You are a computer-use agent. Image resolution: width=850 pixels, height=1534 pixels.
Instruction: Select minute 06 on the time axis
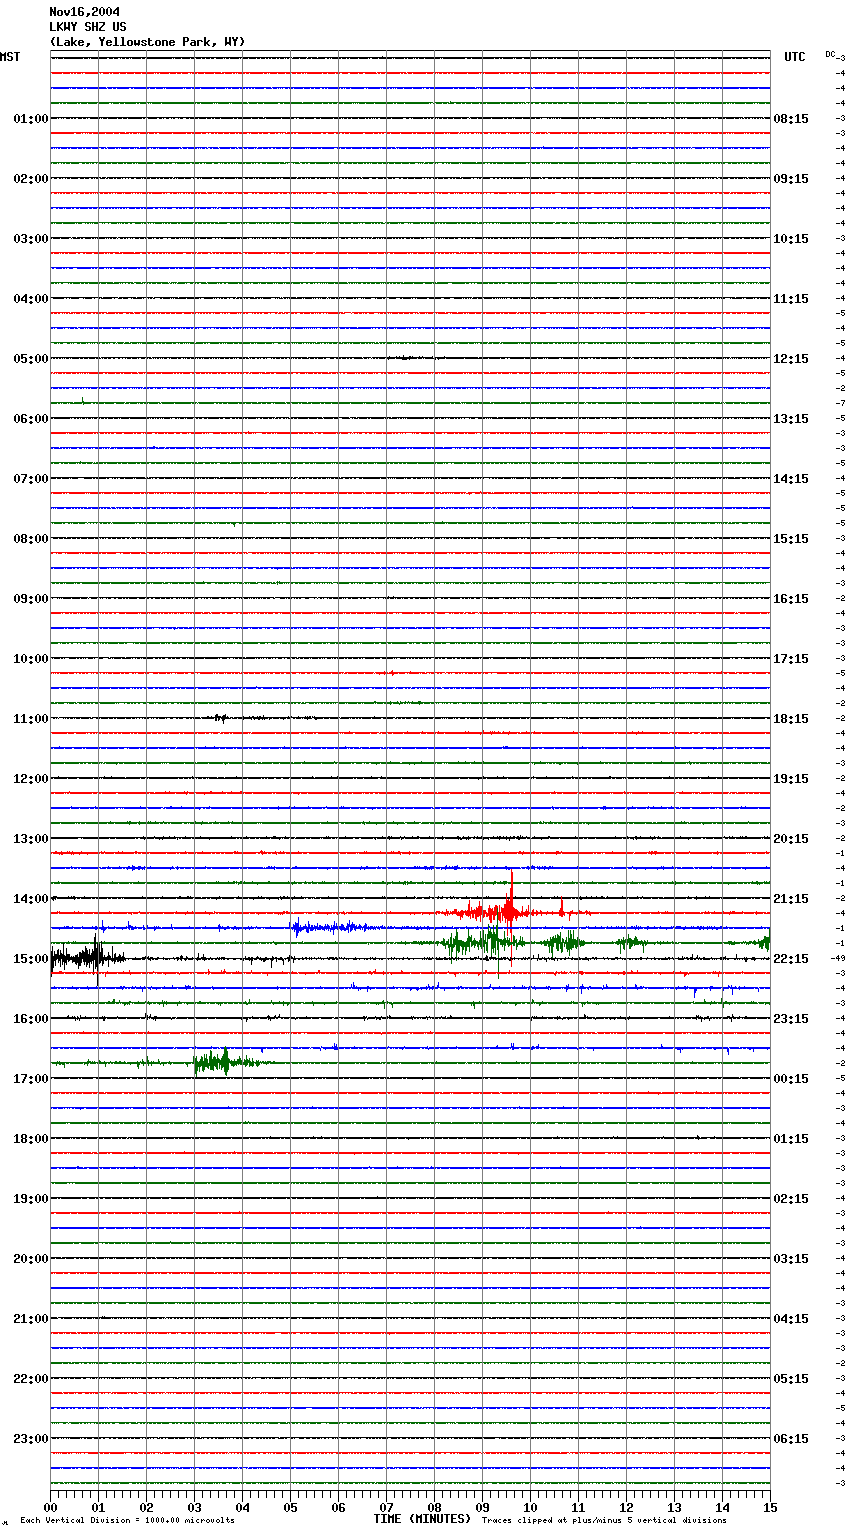click(338, 1507)
